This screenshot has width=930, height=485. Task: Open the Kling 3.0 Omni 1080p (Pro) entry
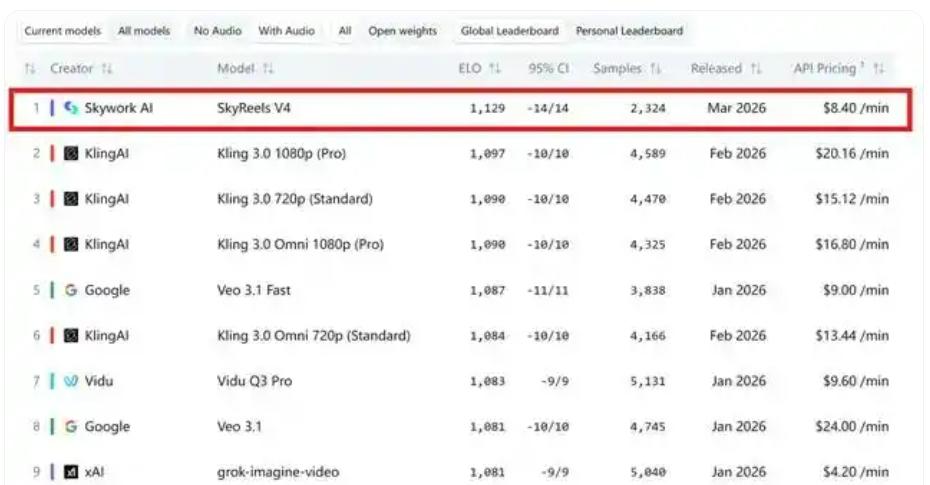click(300, 244)
